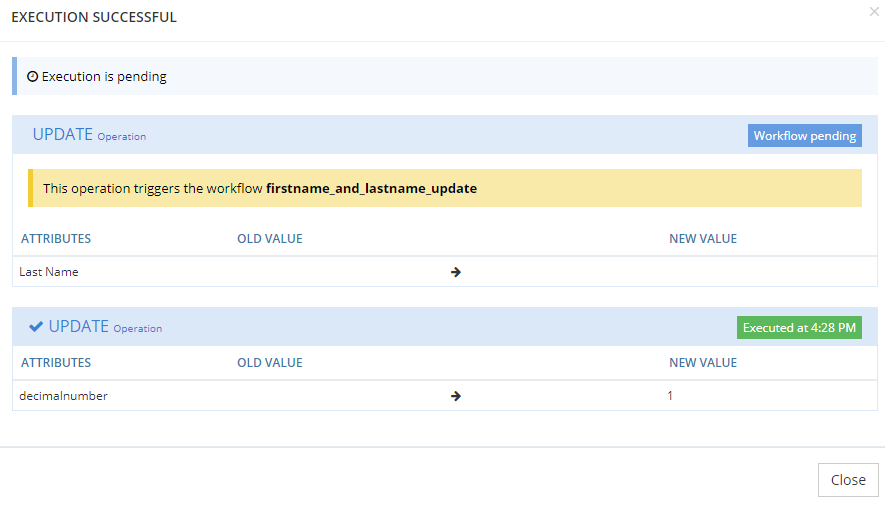Image resolution: width=885 pixels, height=508 pixels.
Task: Select the Last Name attribute cell
Action: [49, 272]
